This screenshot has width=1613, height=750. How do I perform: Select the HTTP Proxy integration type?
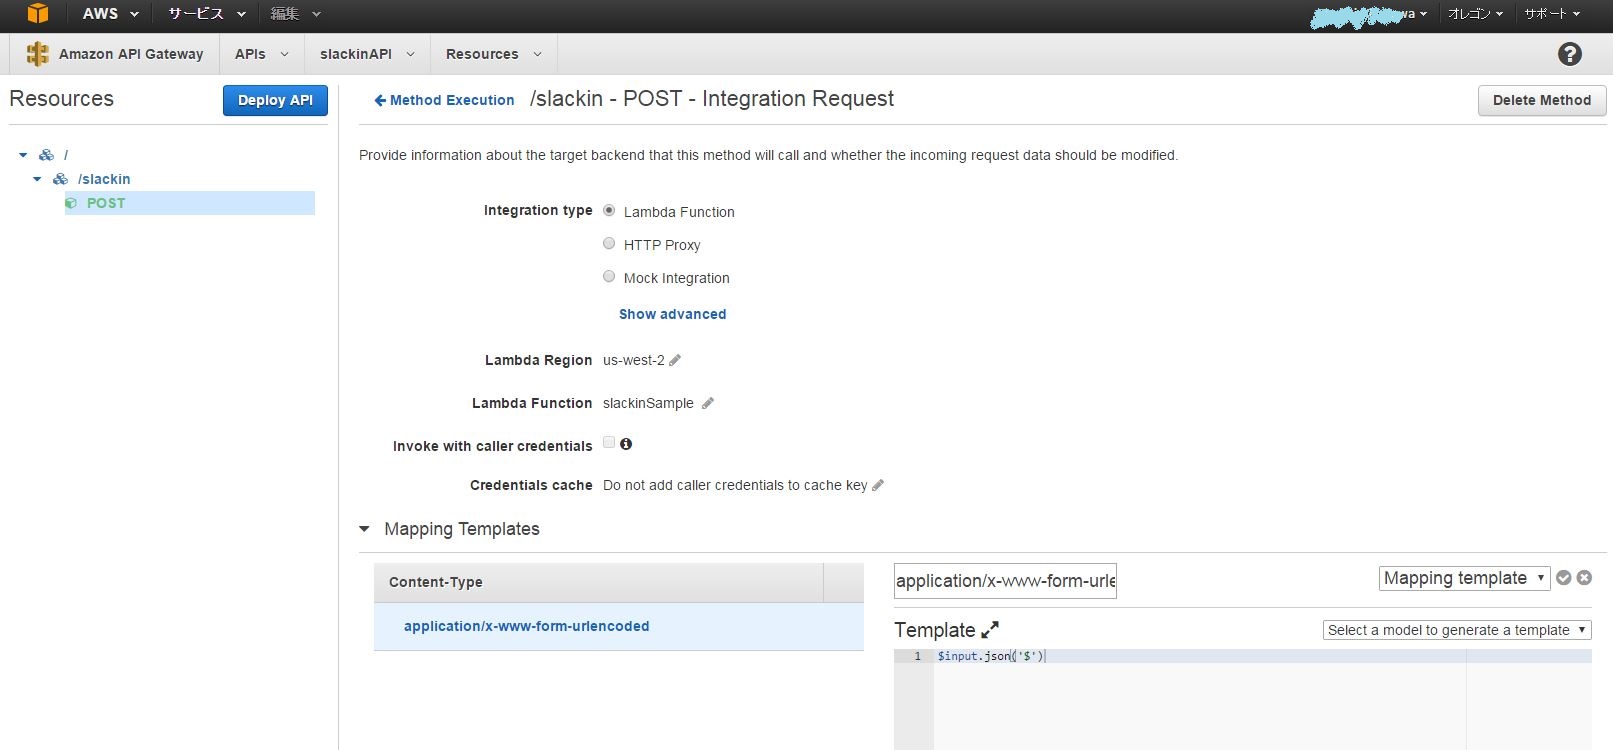pos(609,244)
